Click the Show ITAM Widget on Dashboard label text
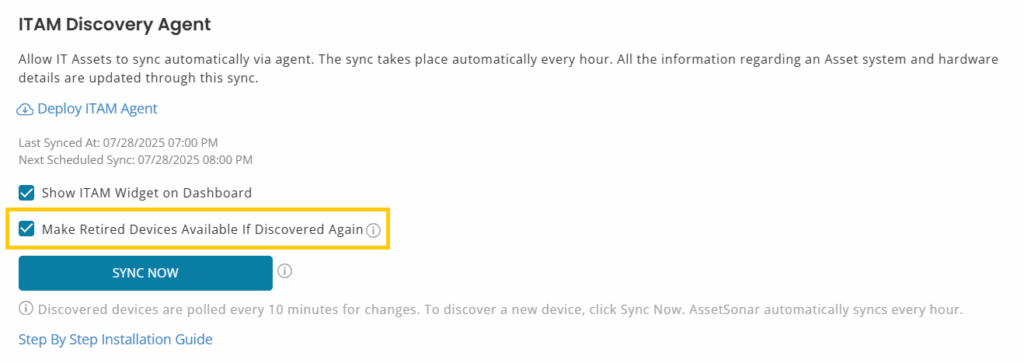This screenshot has height=363, width=1024. (x=146, y=193)
